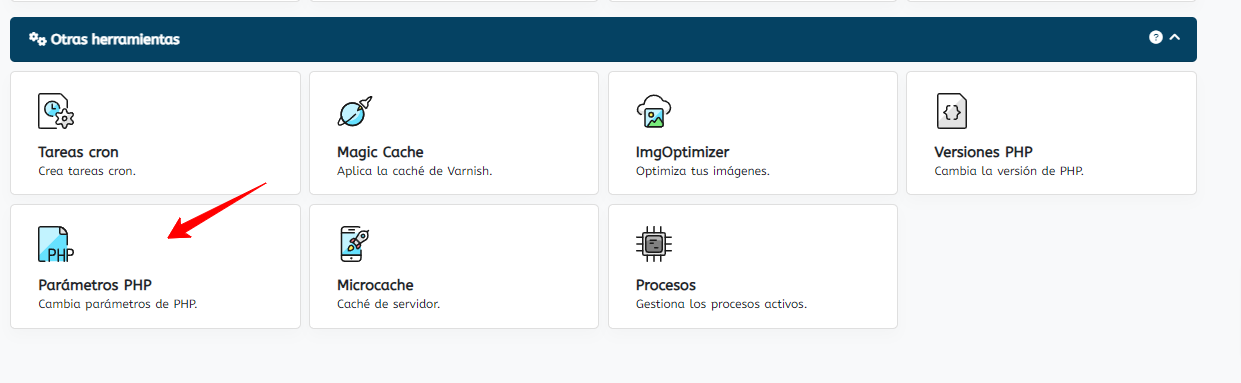Image resolution: width=1241 pixels, height=383 pixels.
Task: Select the ImgOptimizer title text
Action: pos(682,152)
